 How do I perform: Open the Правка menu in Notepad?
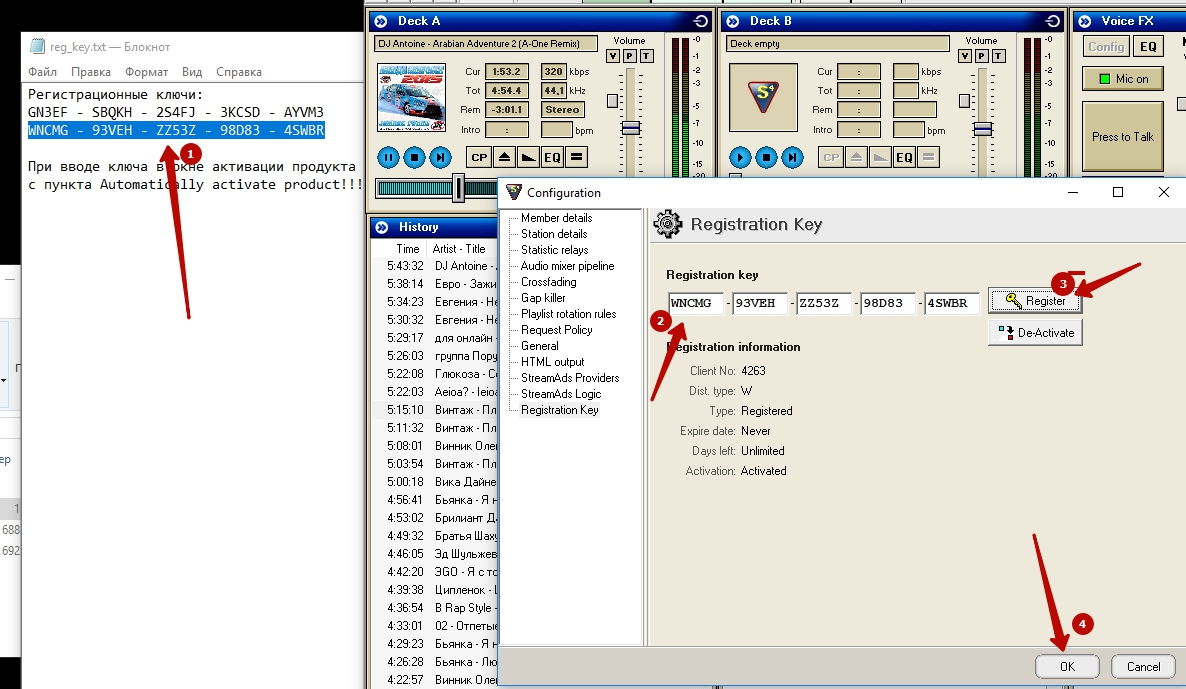(x=91, y=72)
